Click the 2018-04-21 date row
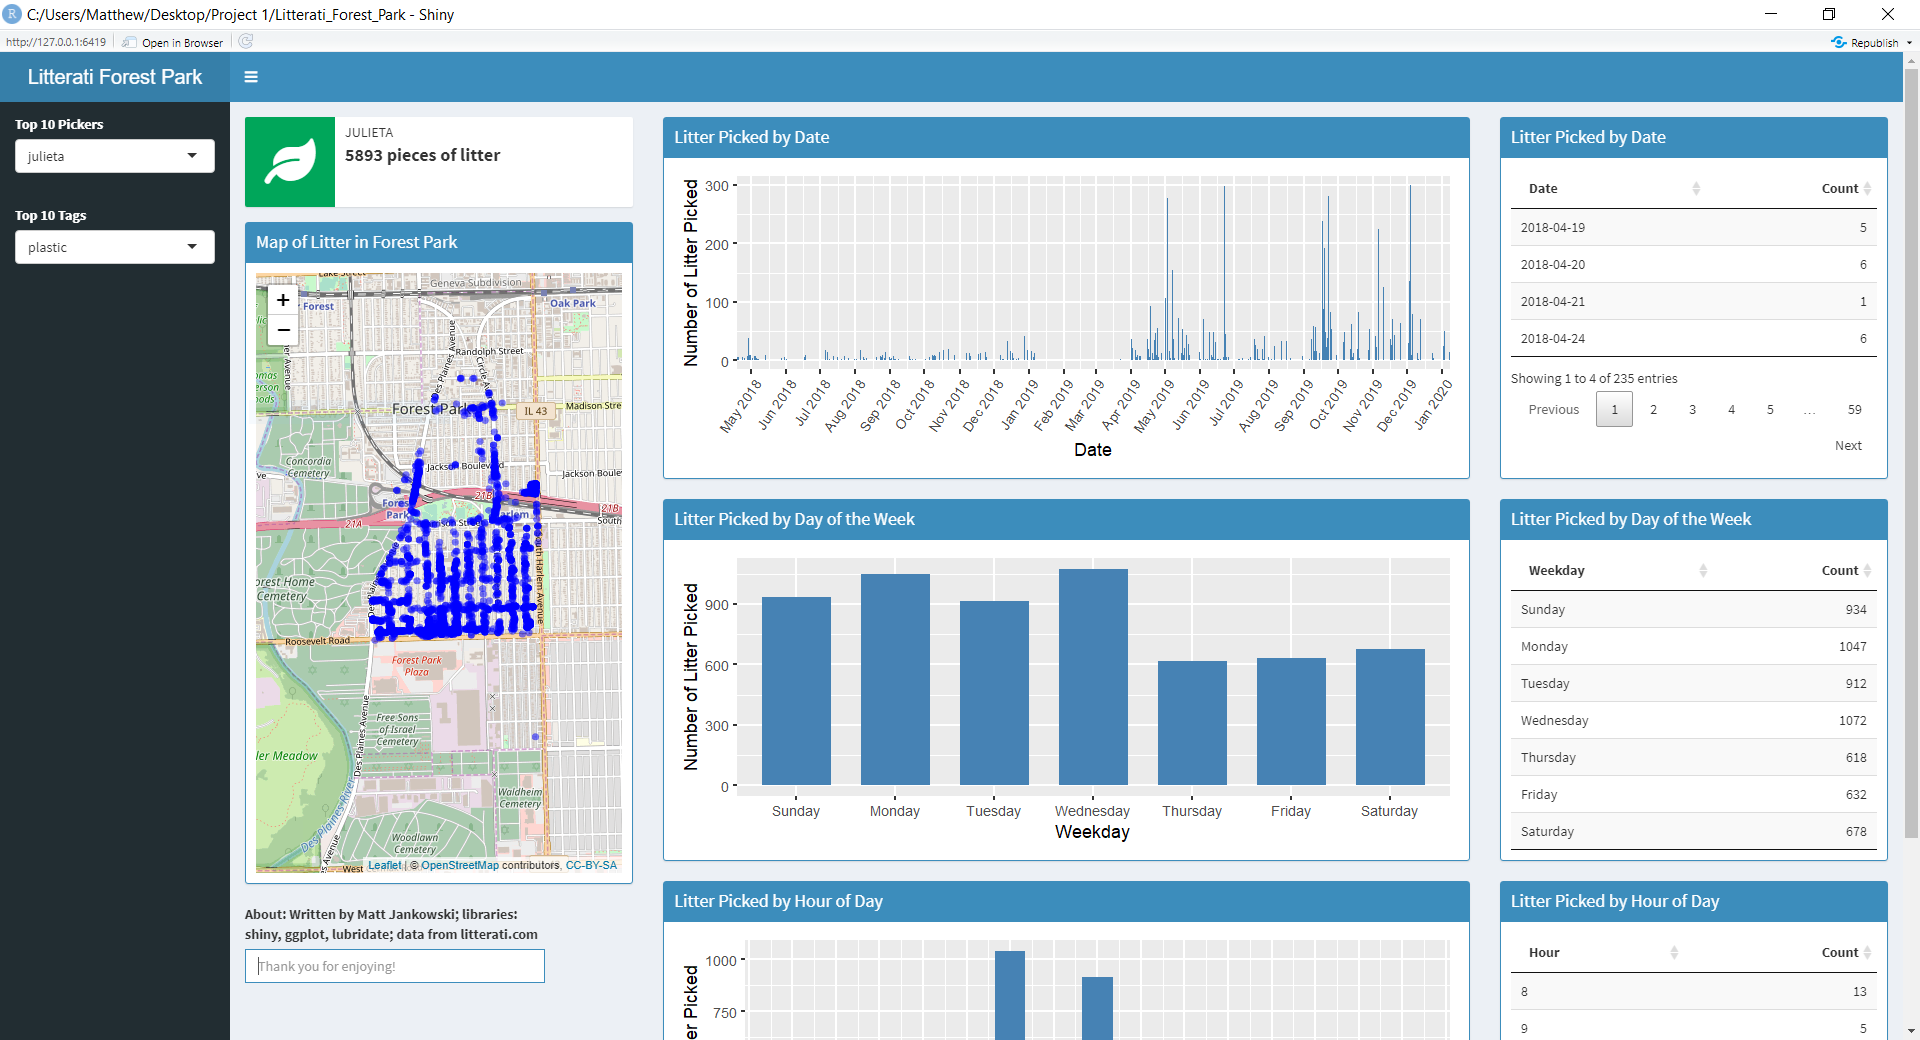 click(x=1693, y=302)
